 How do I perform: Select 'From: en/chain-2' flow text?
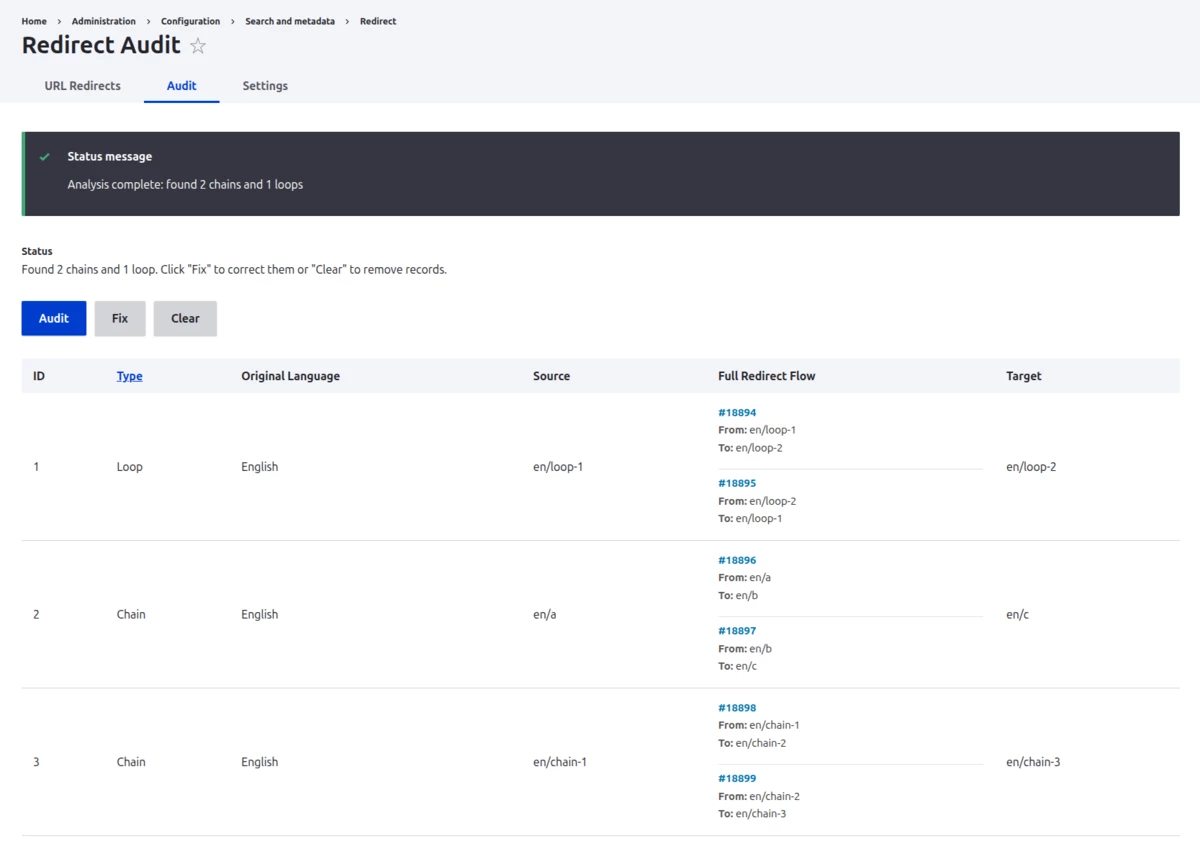[x=759, y=796]
